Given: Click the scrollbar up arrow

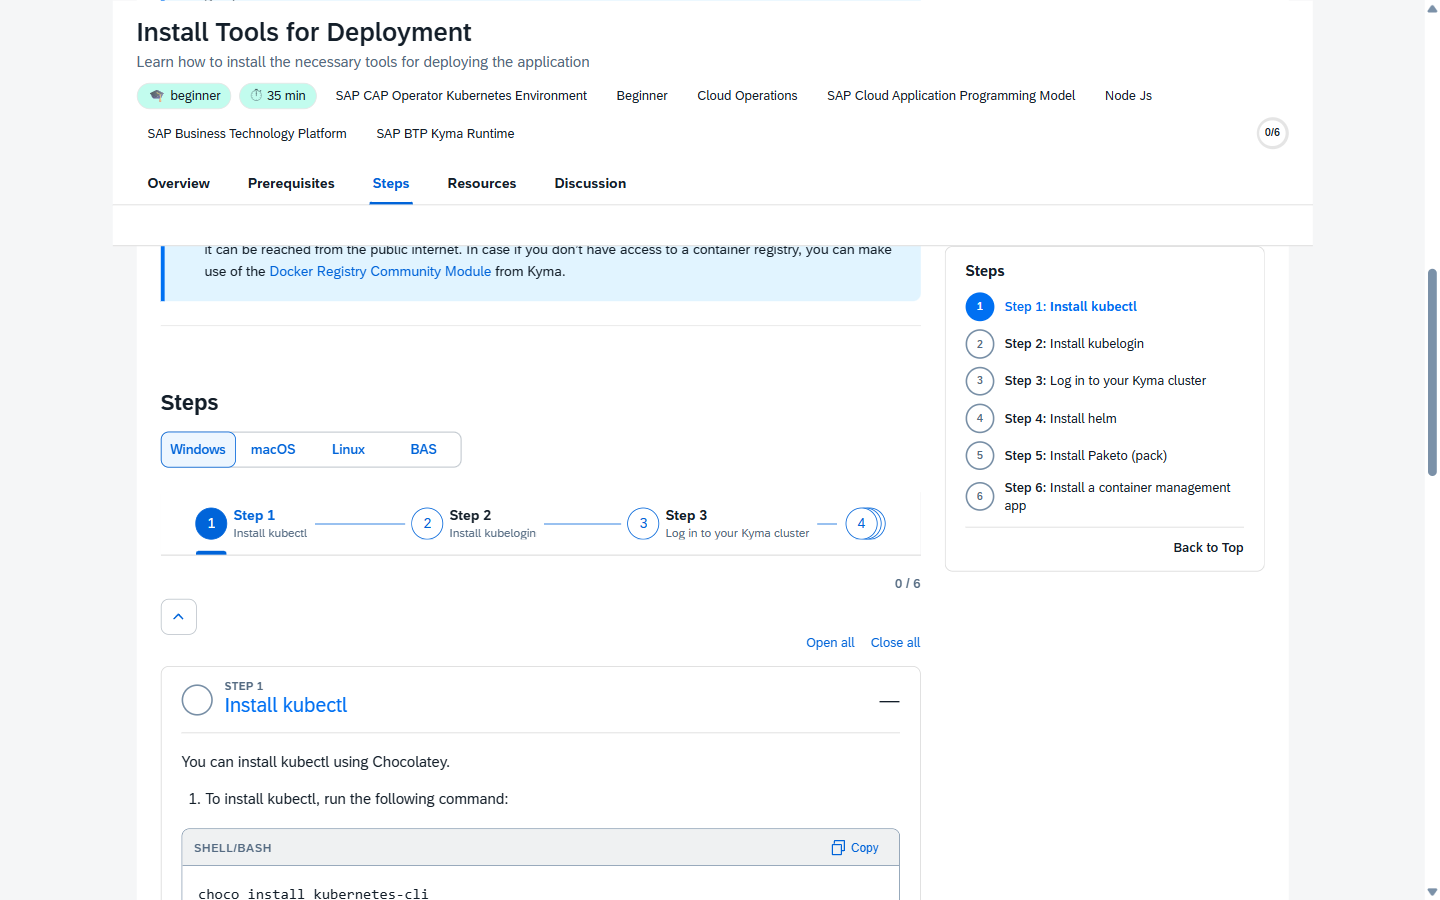Looking at the screenshot, I should (x=1432, y=8).
